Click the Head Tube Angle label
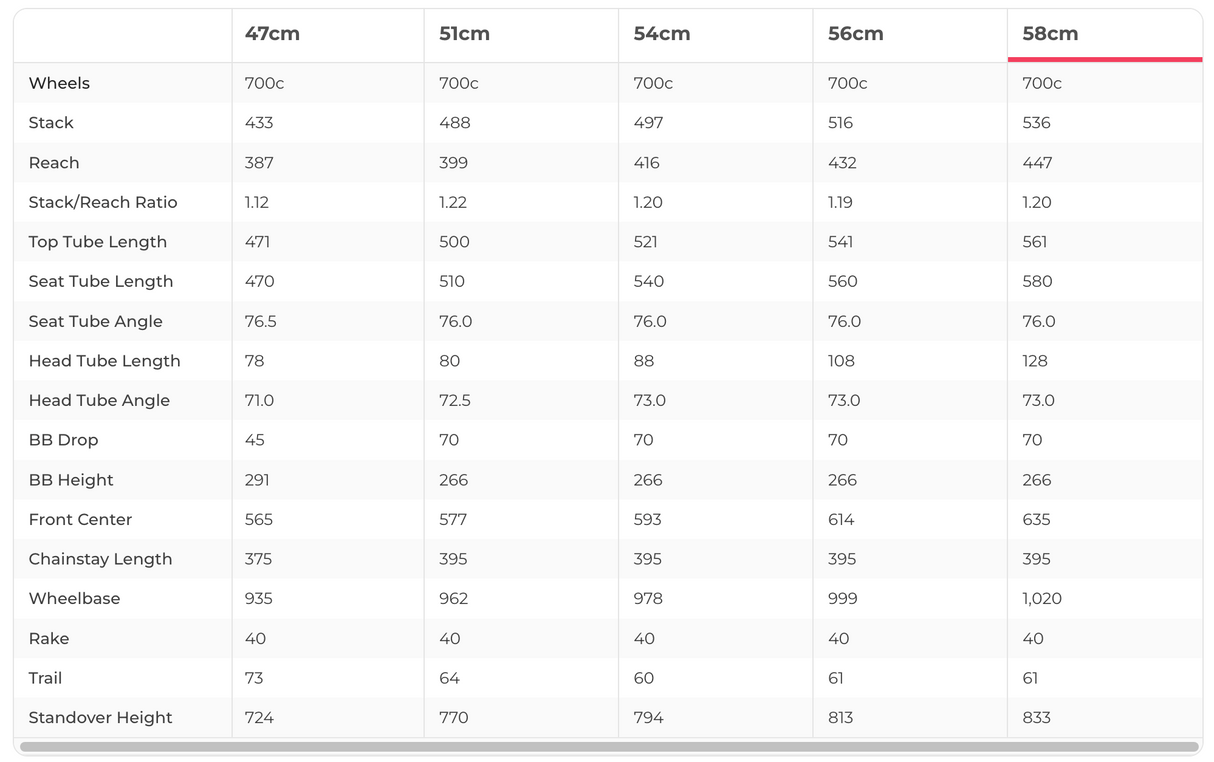 click(99, 400)
